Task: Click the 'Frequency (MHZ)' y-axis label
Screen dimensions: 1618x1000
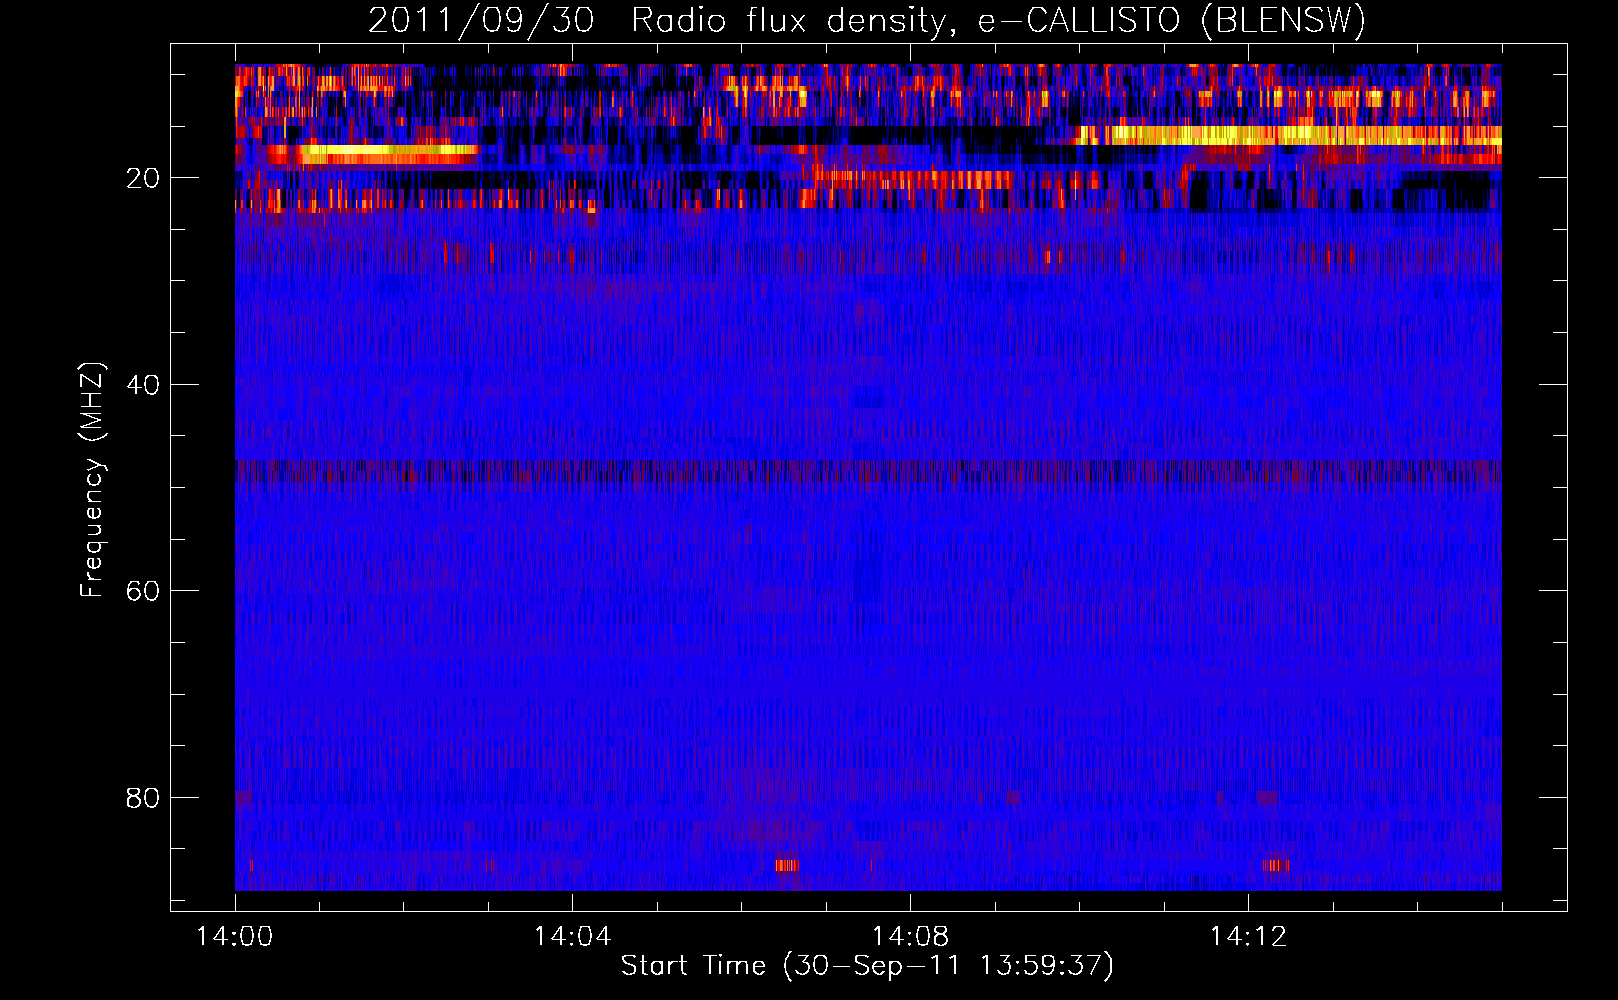Action: [92, 480]
